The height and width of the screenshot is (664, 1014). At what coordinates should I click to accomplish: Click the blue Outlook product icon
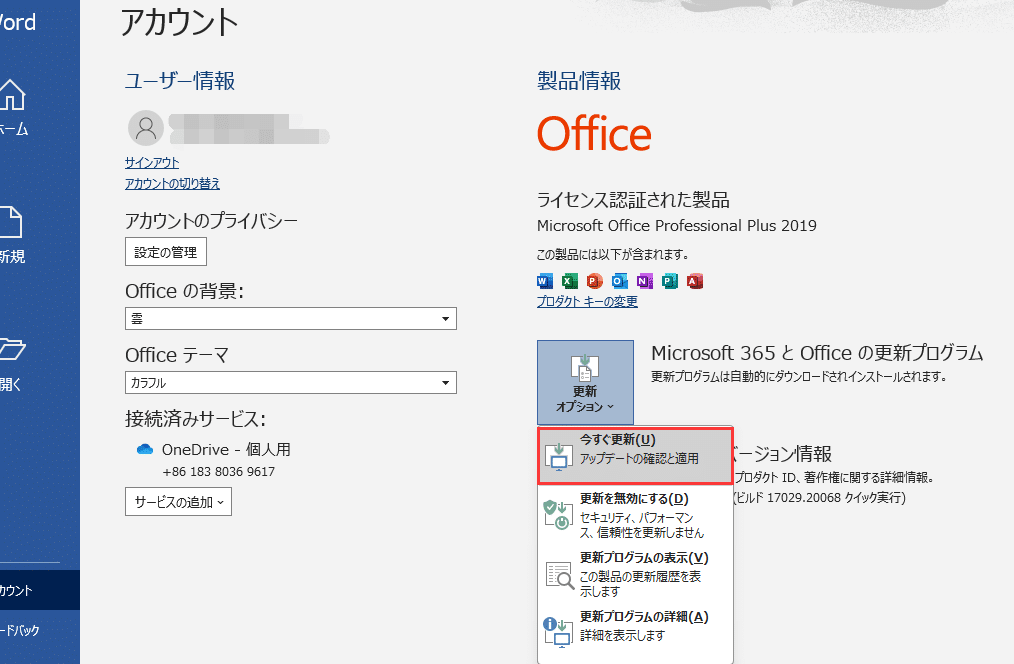[620, 280]
